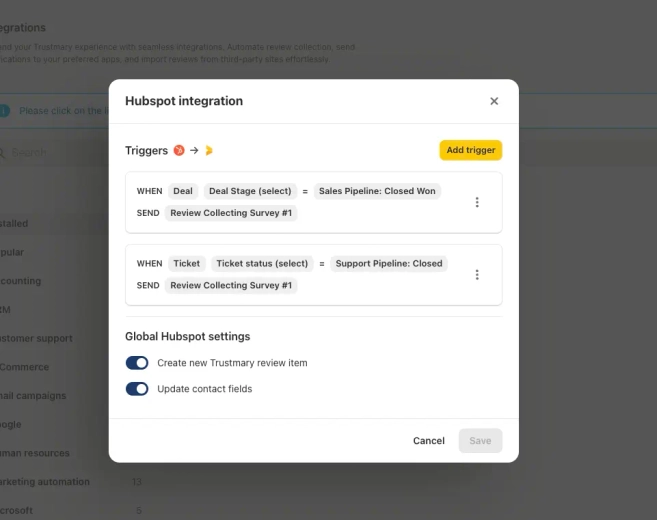Click the Triggers heading text
This screenshot has height=520, width=657.
146,150
